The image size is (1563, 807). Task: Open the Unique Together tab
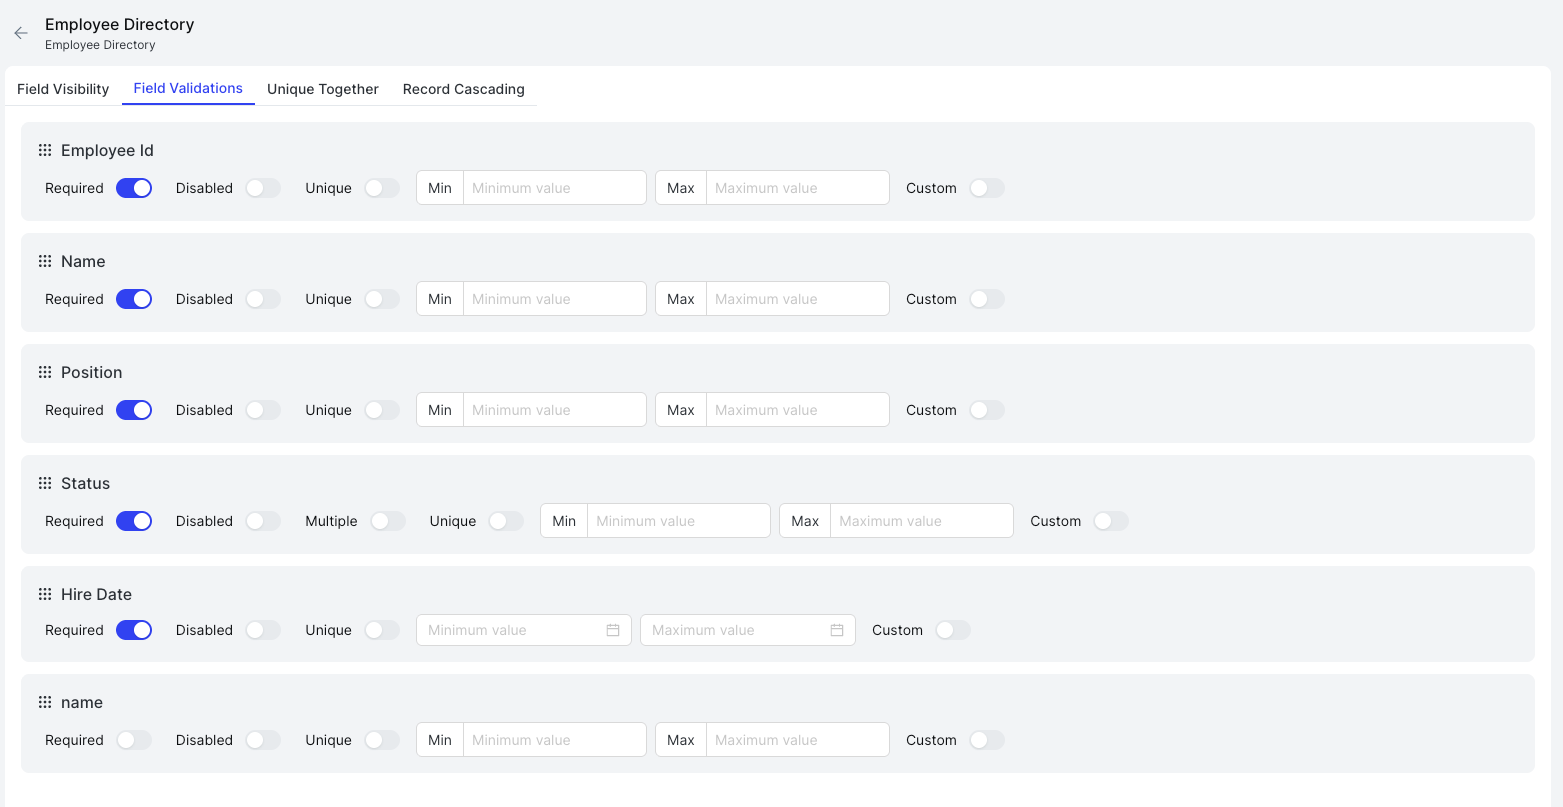tap(322, 89)
